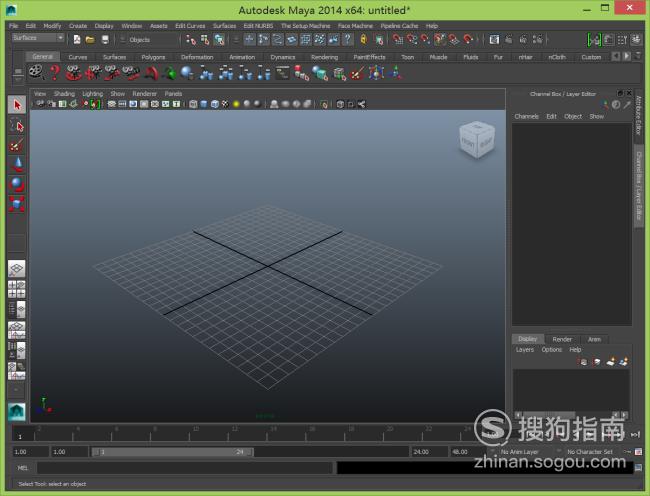Click the isolate select icon in viewport toolbar
This screenshot has height=496, width=650.
324,104
